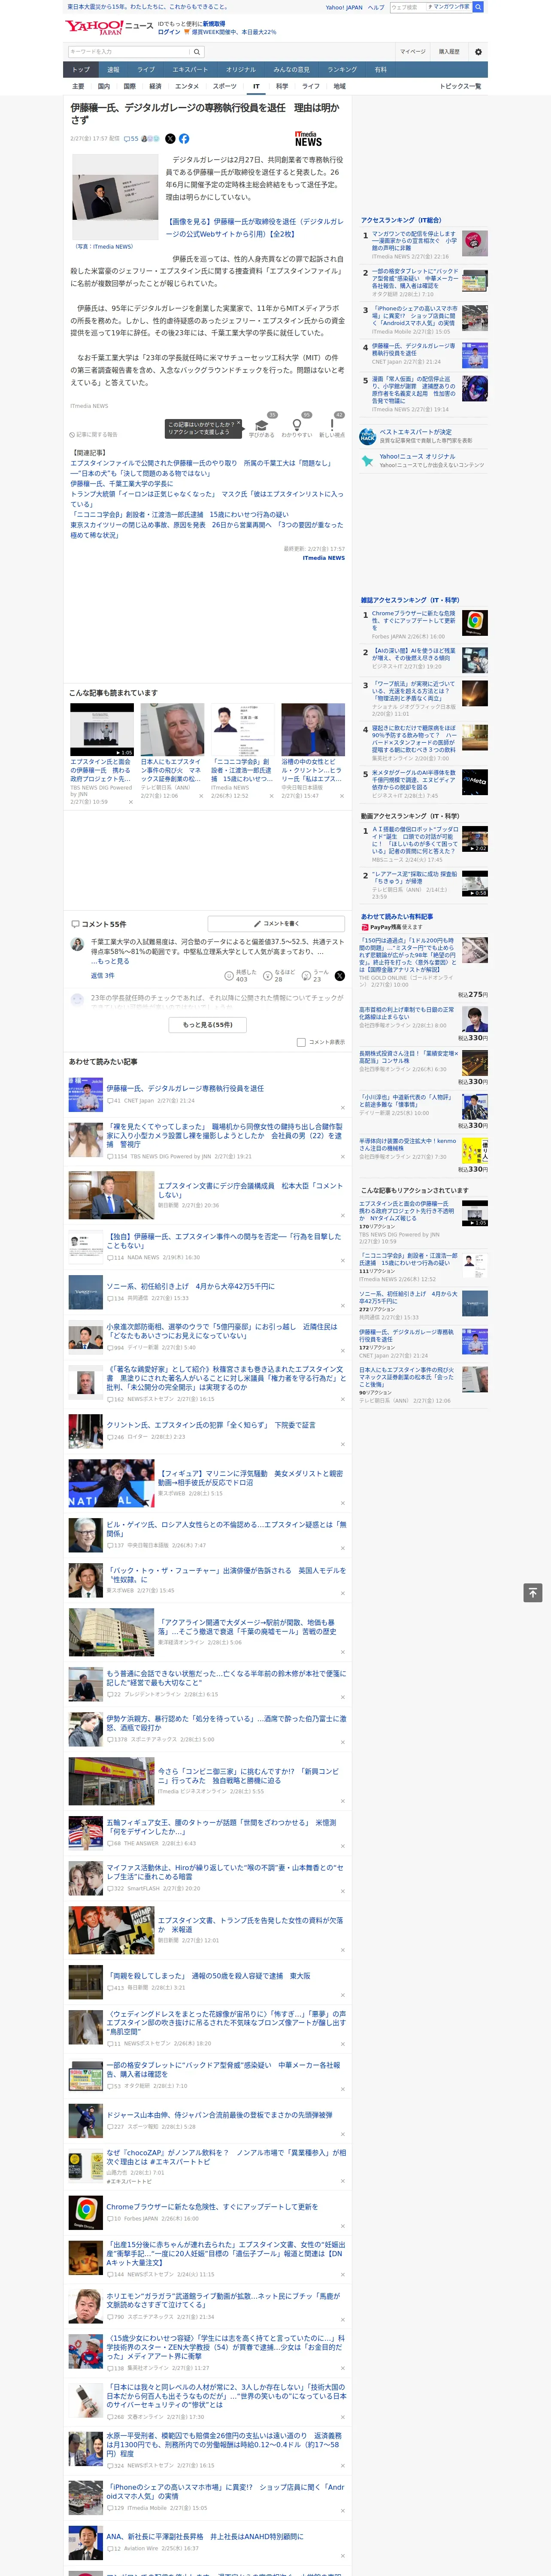This screenshot has width=551, height=2576.
Task: Open settings gear next to 購入履歴
Action: pyautogui.click(x=478, y=52)
